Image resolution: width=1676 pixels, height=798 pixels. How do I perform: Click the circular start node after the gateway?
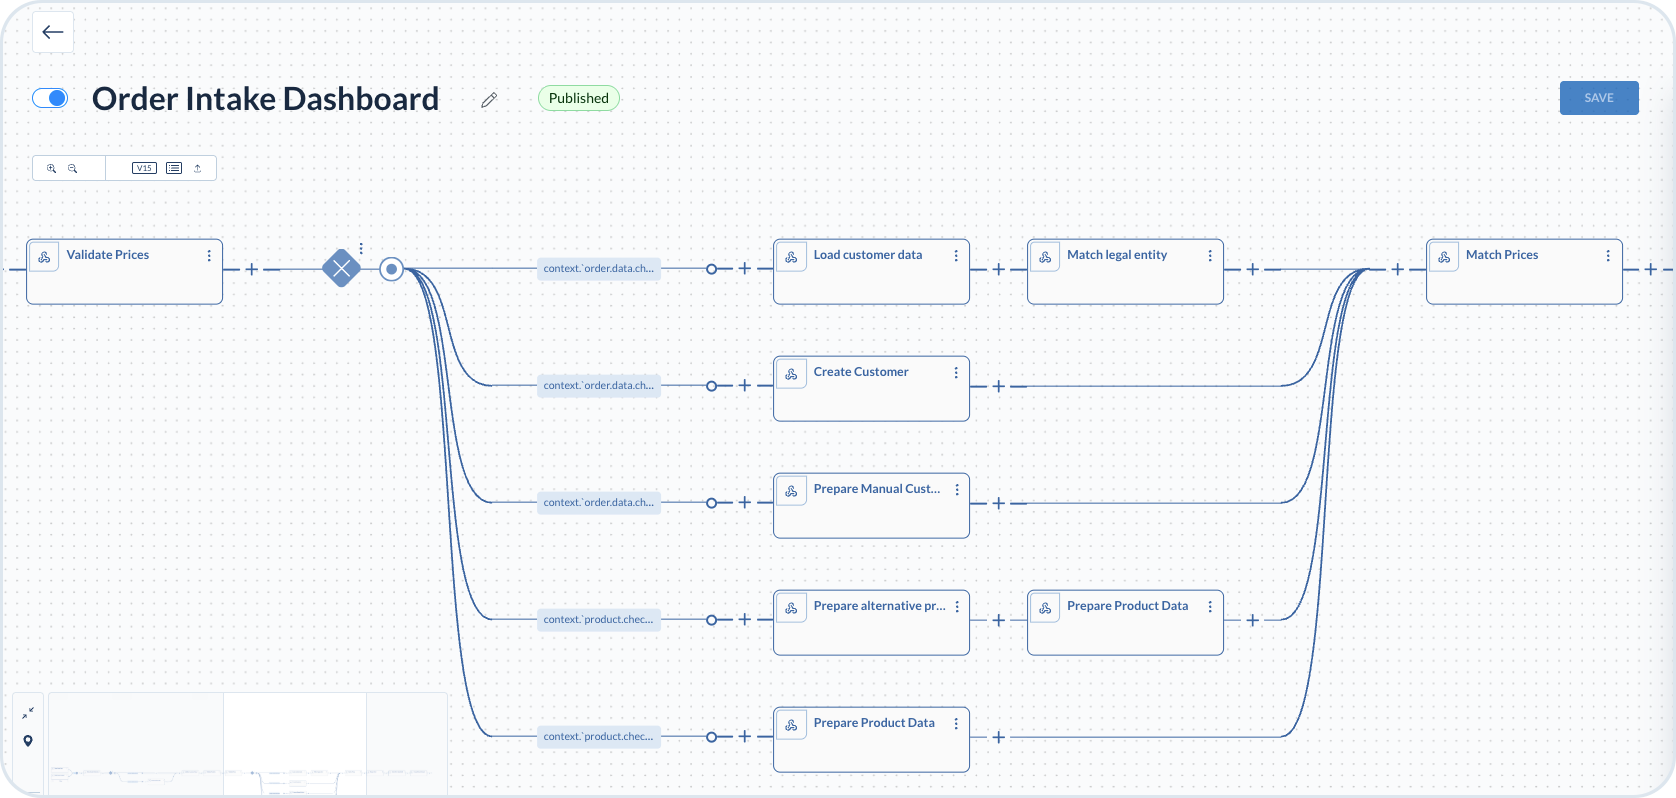point(391,268)
